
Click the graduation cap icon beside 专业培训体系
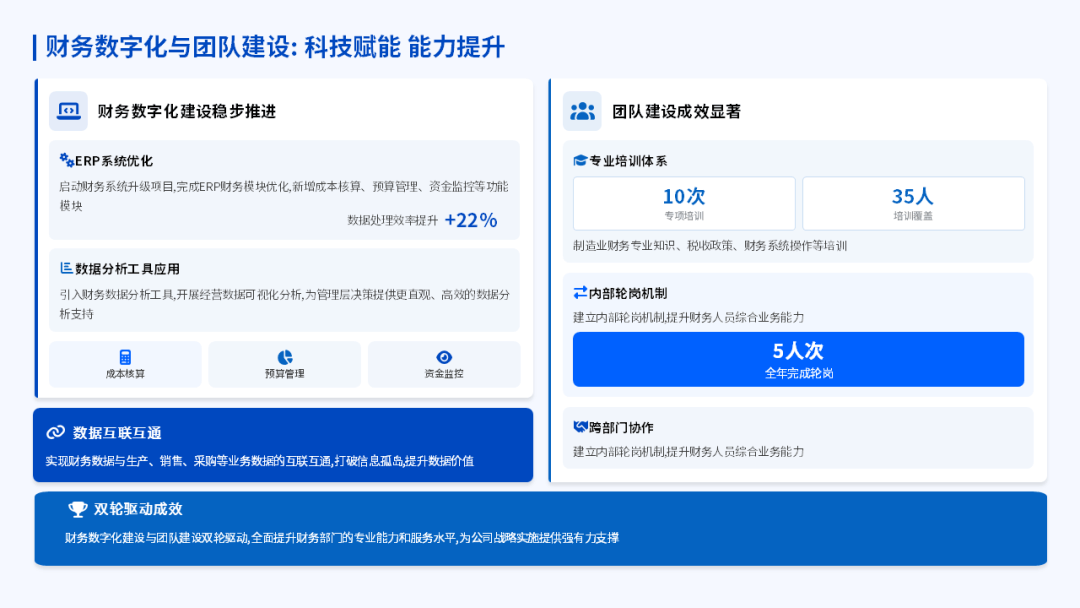click(x=580, y=160)
